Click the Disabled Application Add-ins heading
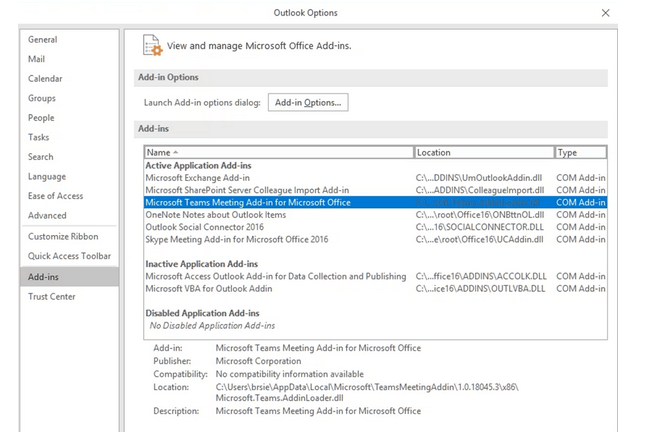This screenshot has height=432, width=662. [x=202, y=313]
